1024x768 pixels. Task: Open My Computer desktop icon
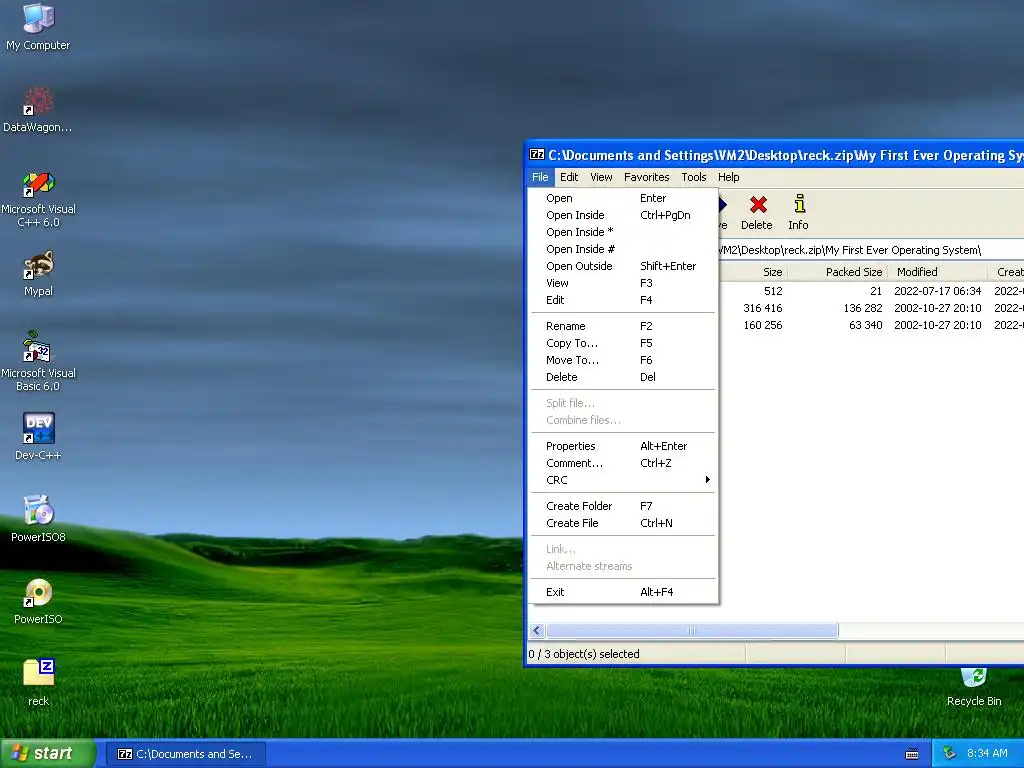pyautogui.click(x=39, y=26)
